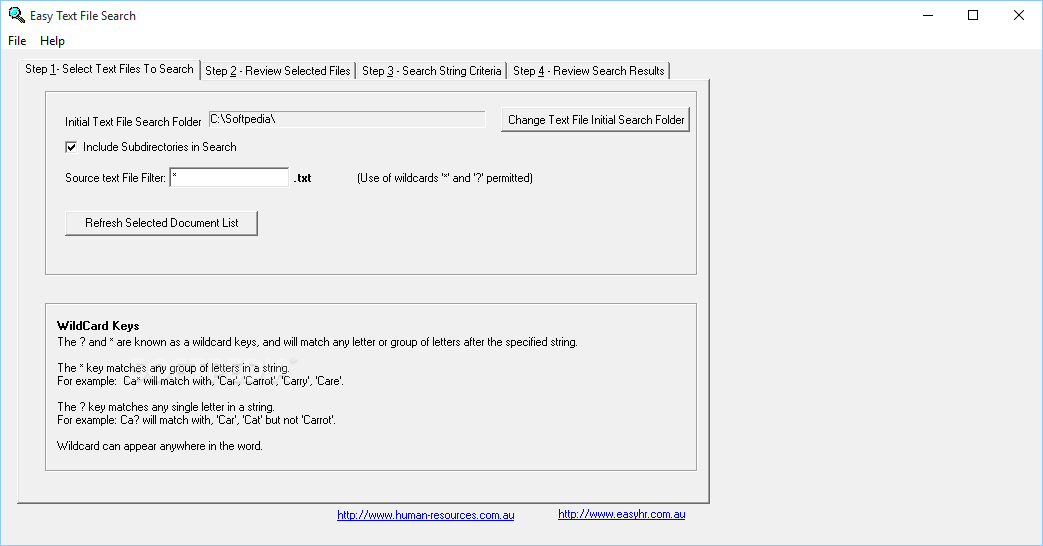Click Change Text File Initial Search Folder

[x=595, y=120]
